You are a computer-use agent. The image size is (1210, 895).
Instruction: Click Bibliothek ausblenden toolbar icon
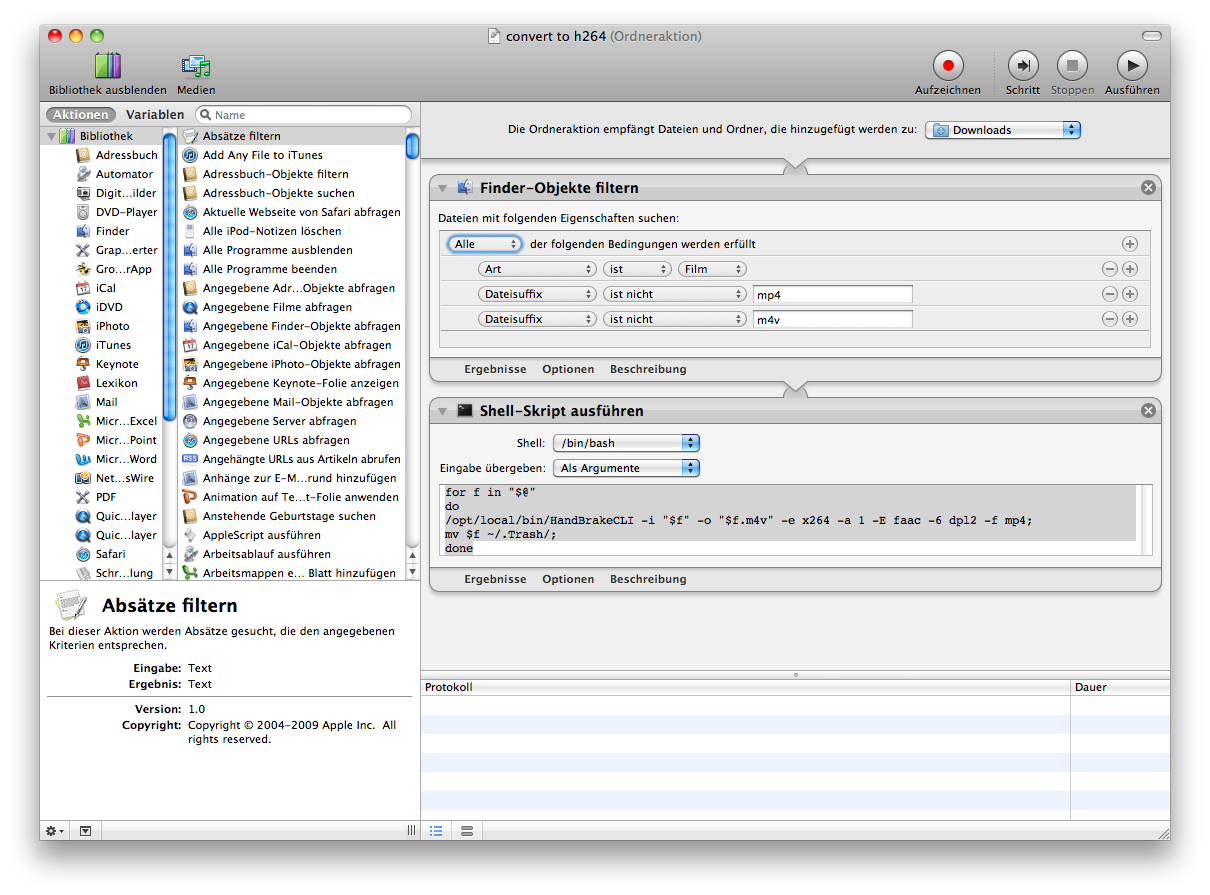point(107,67)
